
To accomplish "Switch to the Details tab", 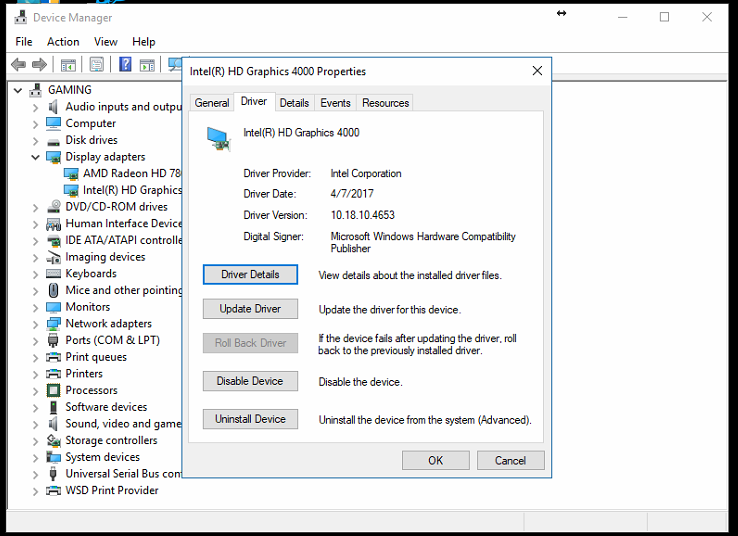I will pos(294,103).
